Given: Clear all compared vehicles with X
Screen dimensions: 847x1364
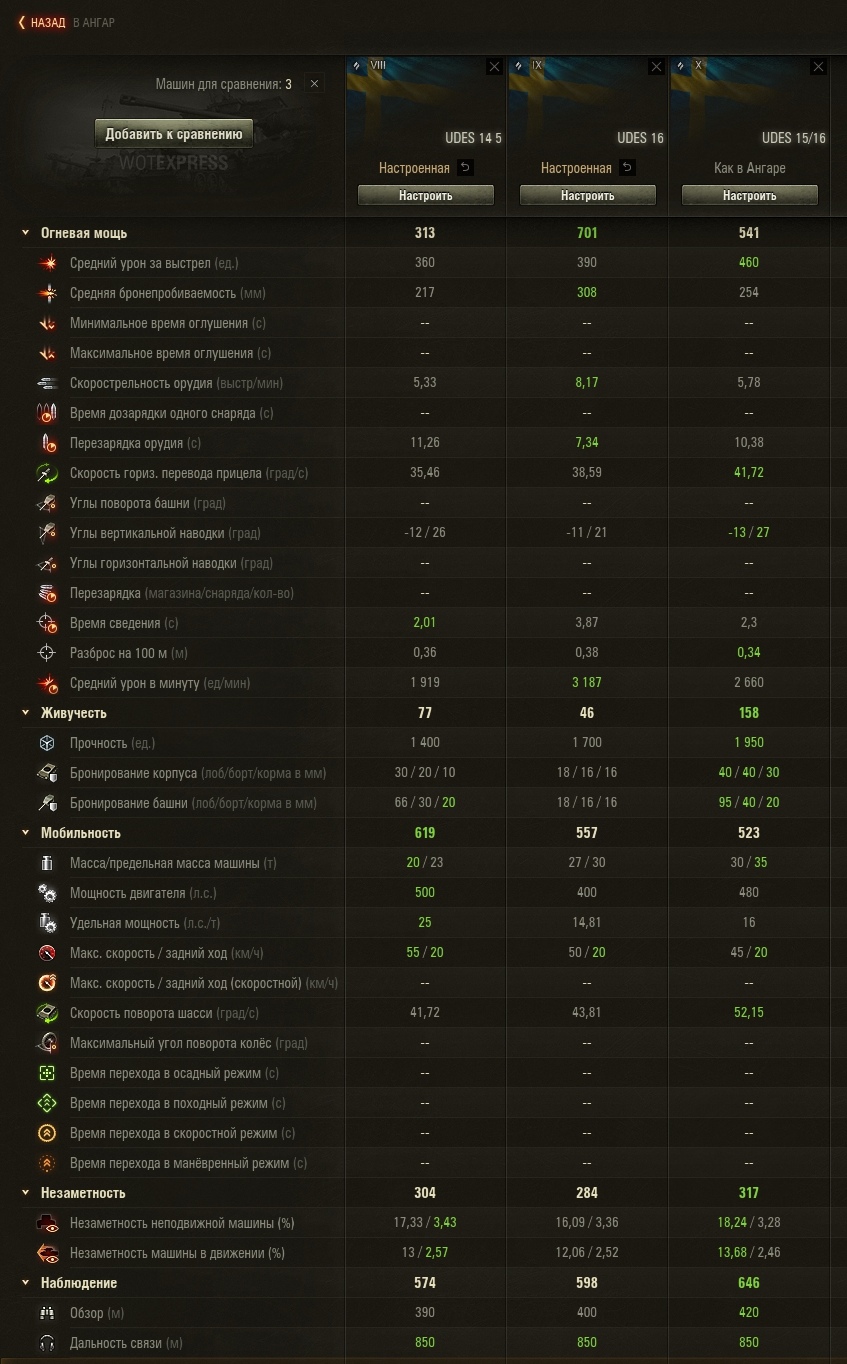Looking at the screenshot, I should click(315, 84).
